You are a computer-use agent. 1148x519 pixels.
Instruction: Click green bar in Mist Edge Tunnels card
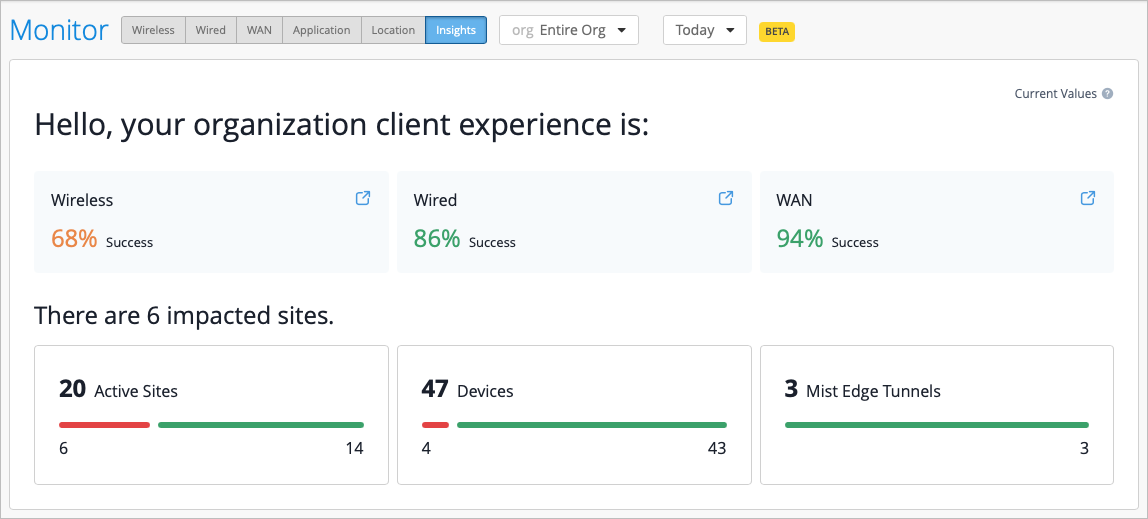click(x=936, y=425)
